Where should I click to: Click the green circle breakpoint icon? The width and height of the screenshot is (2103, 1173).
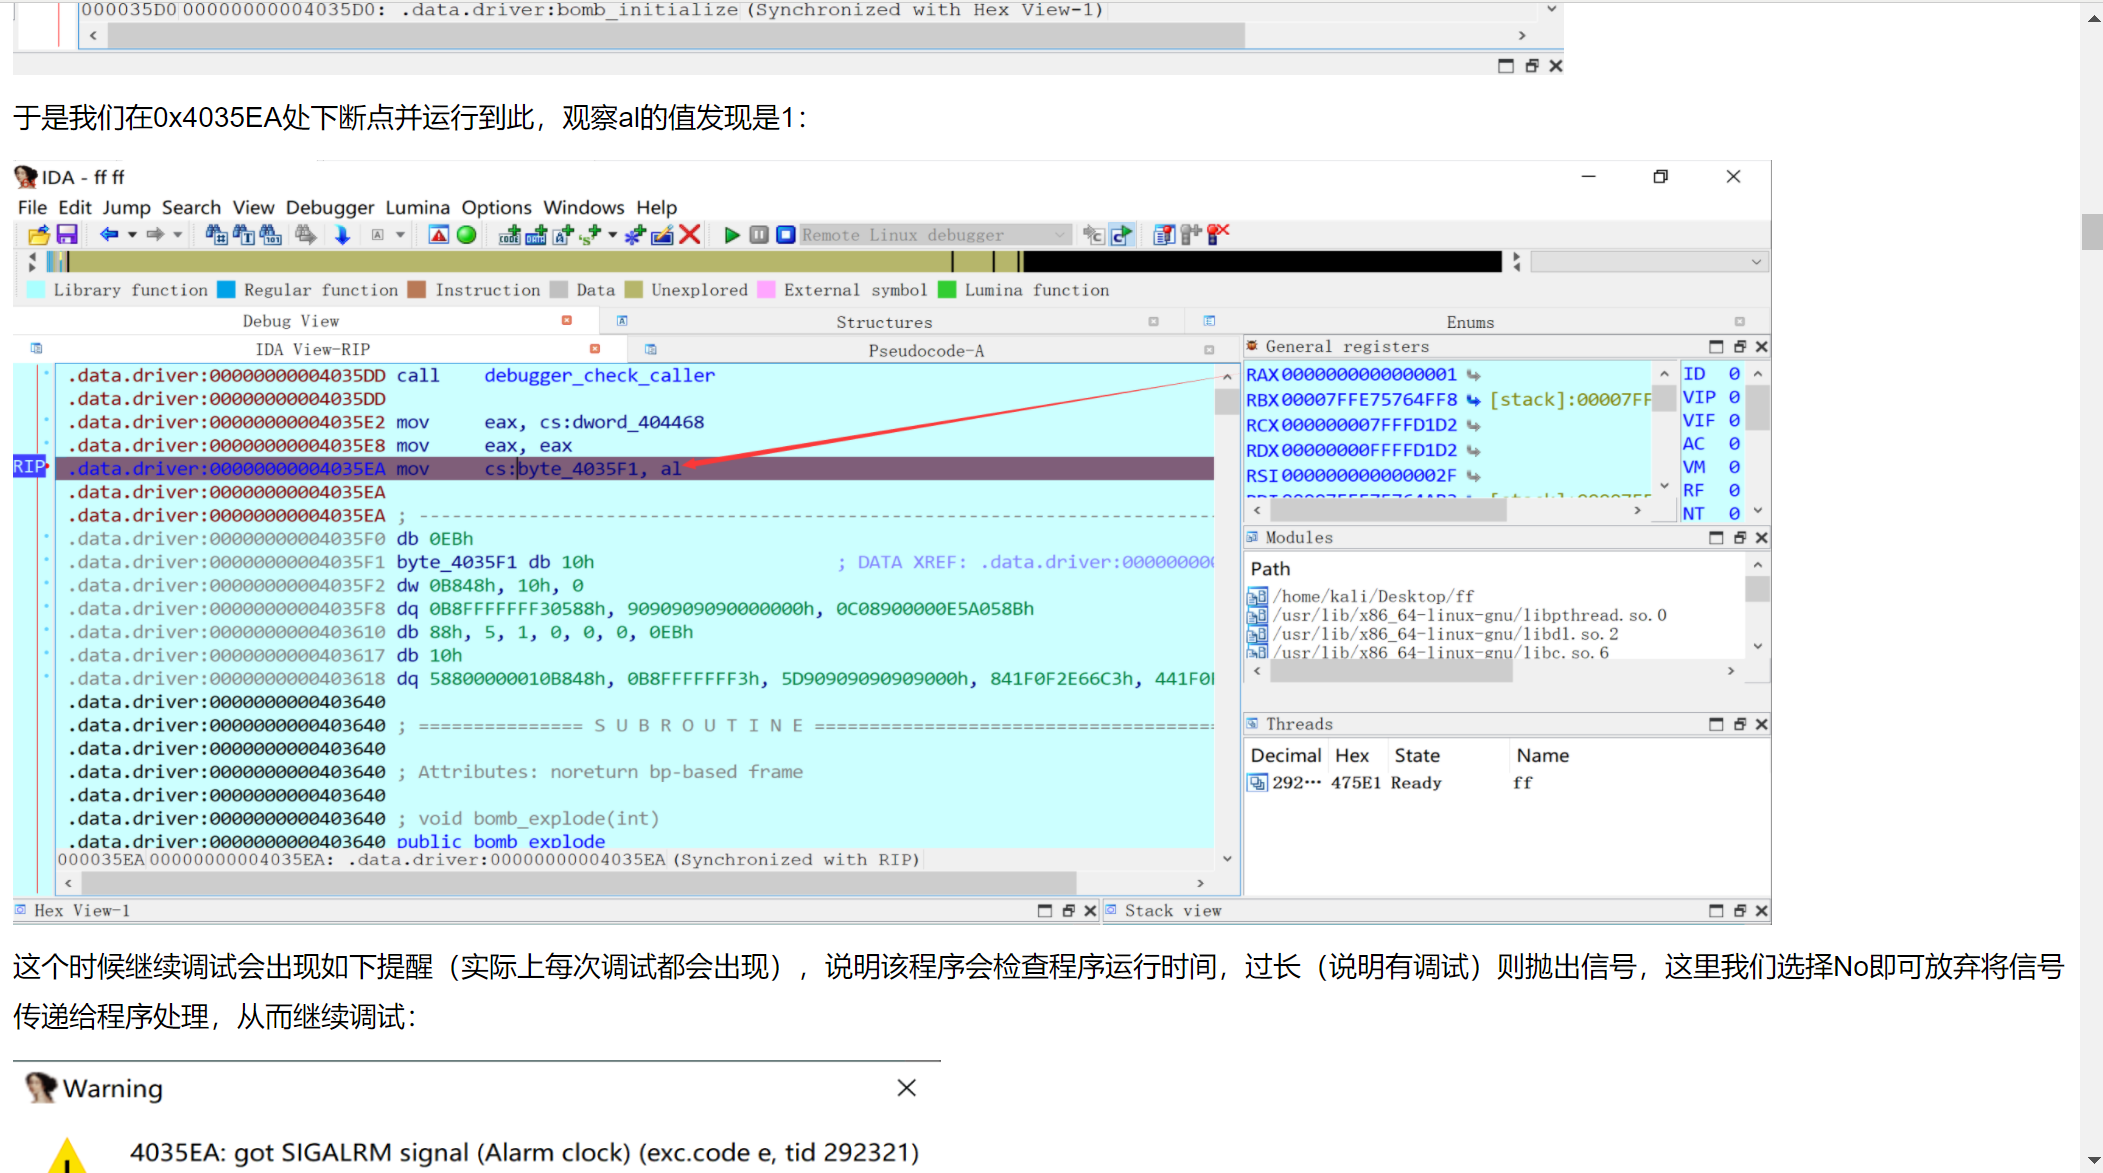(x=467, y=235)
